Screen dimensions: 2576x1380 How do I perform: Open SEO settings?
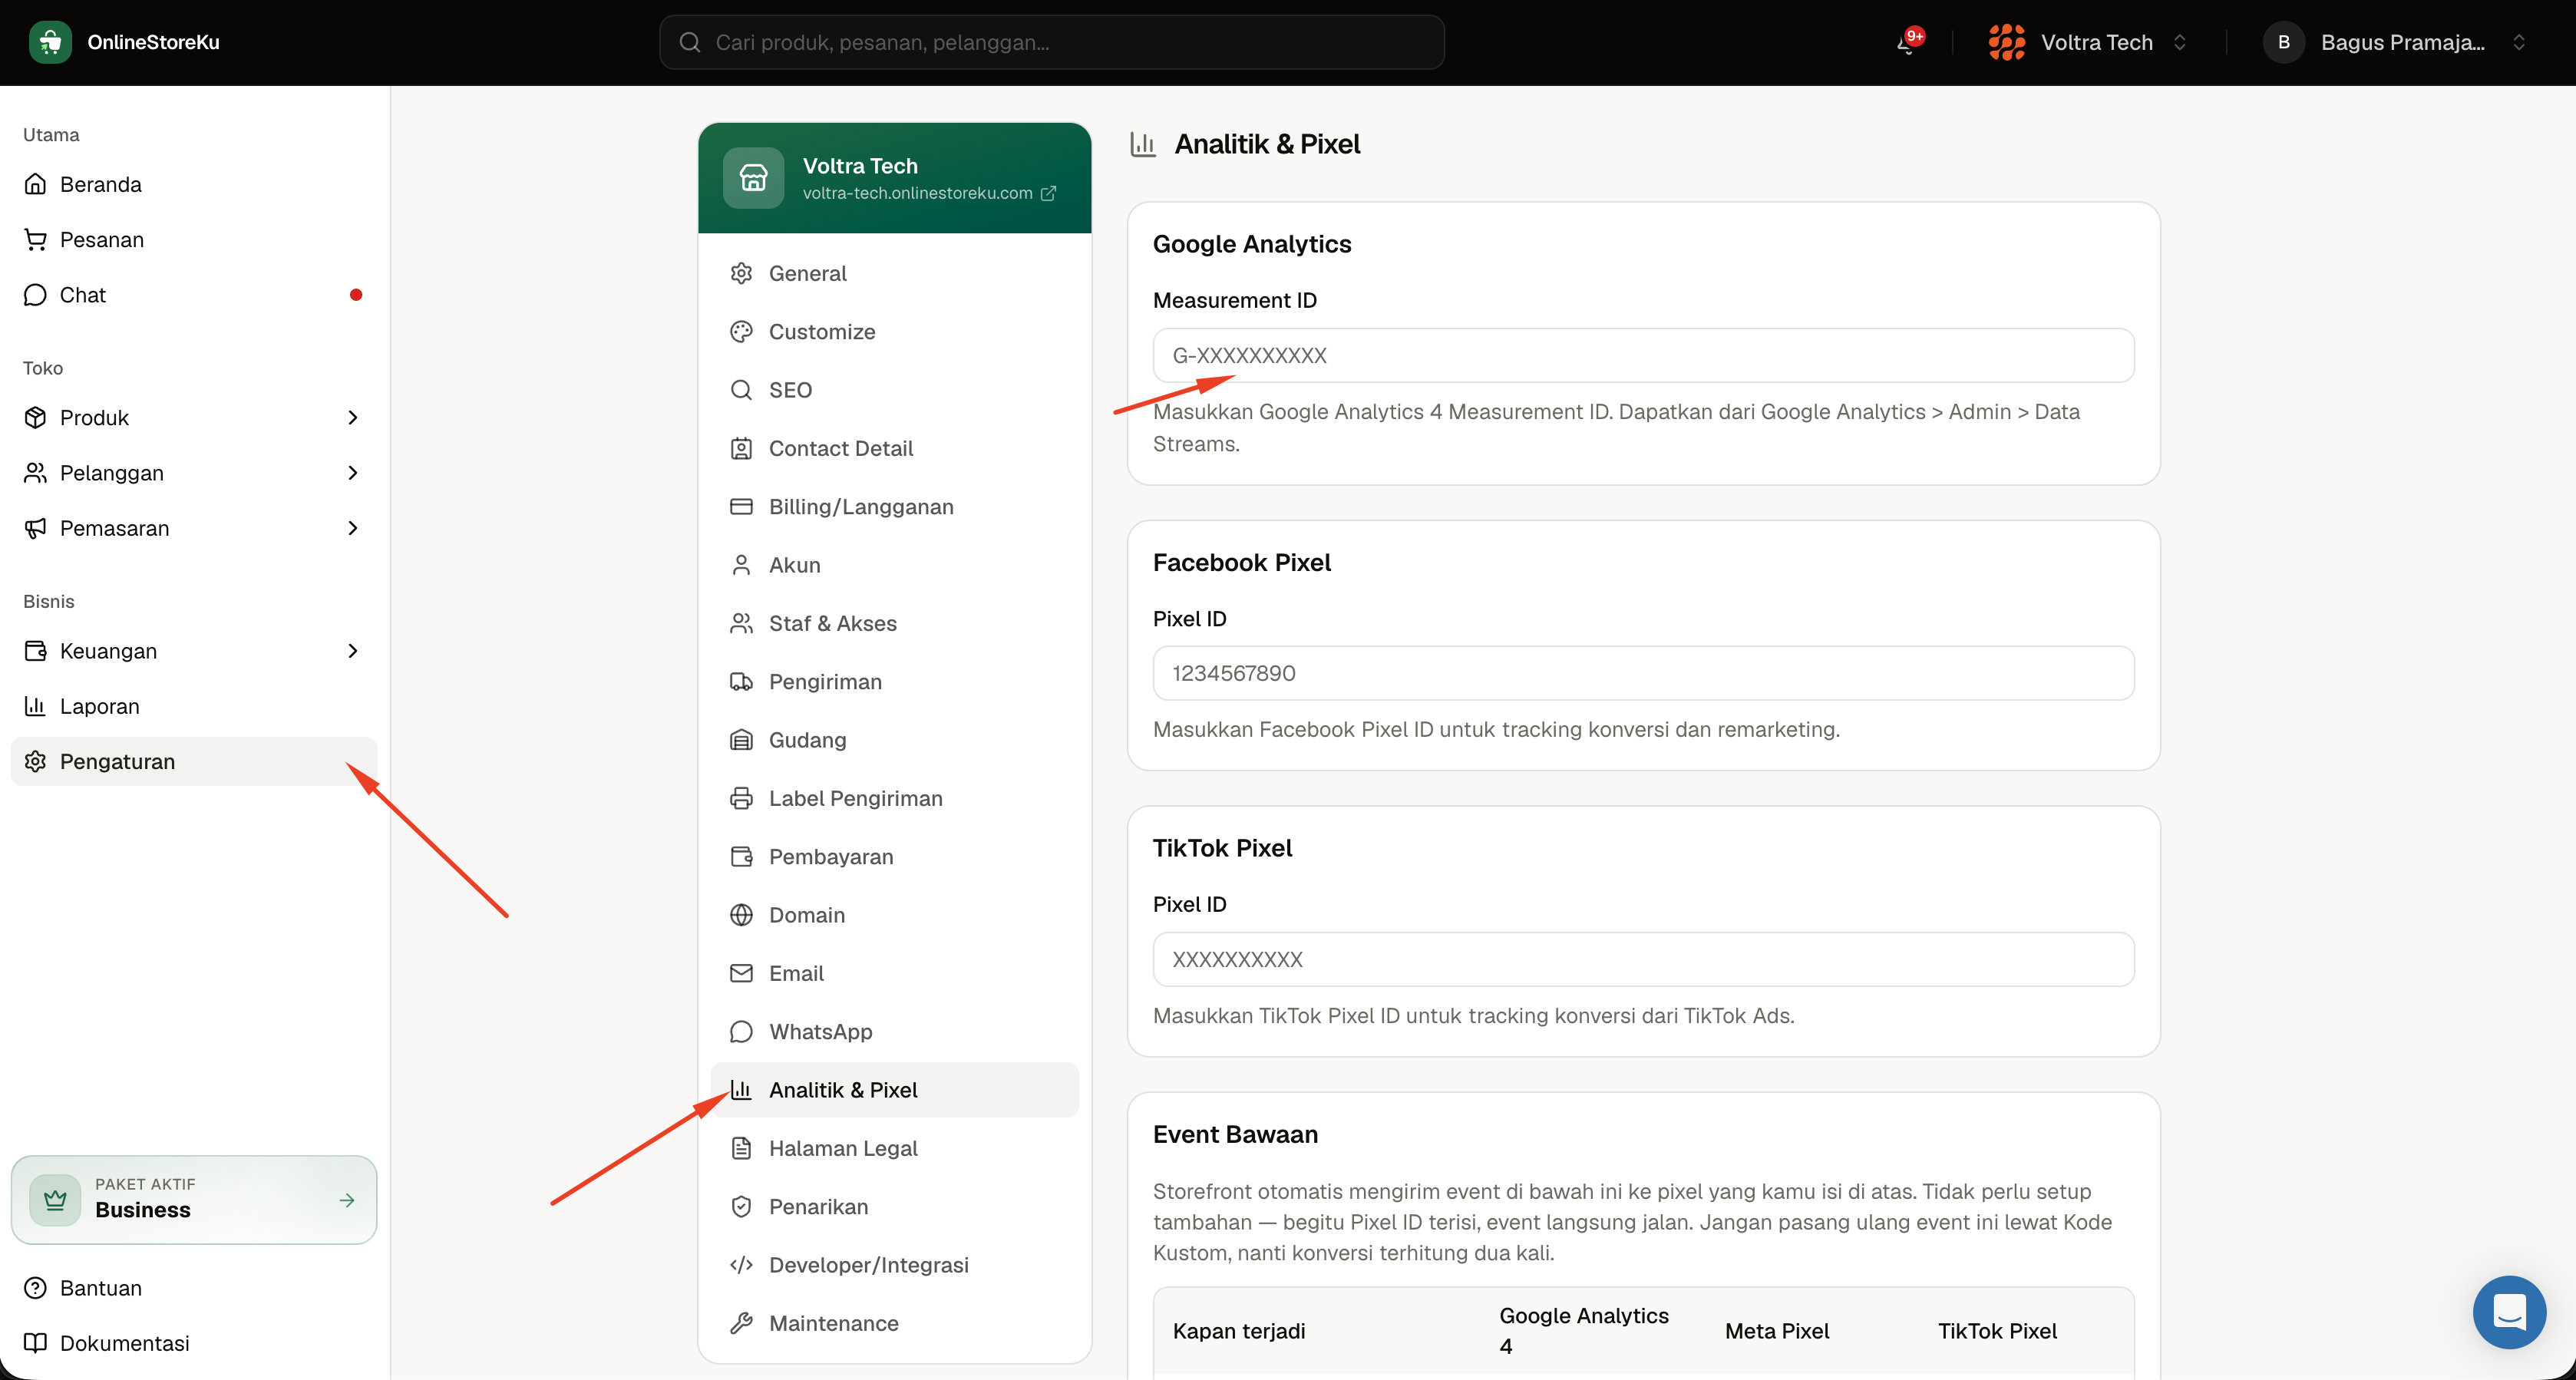coord(894,390)
